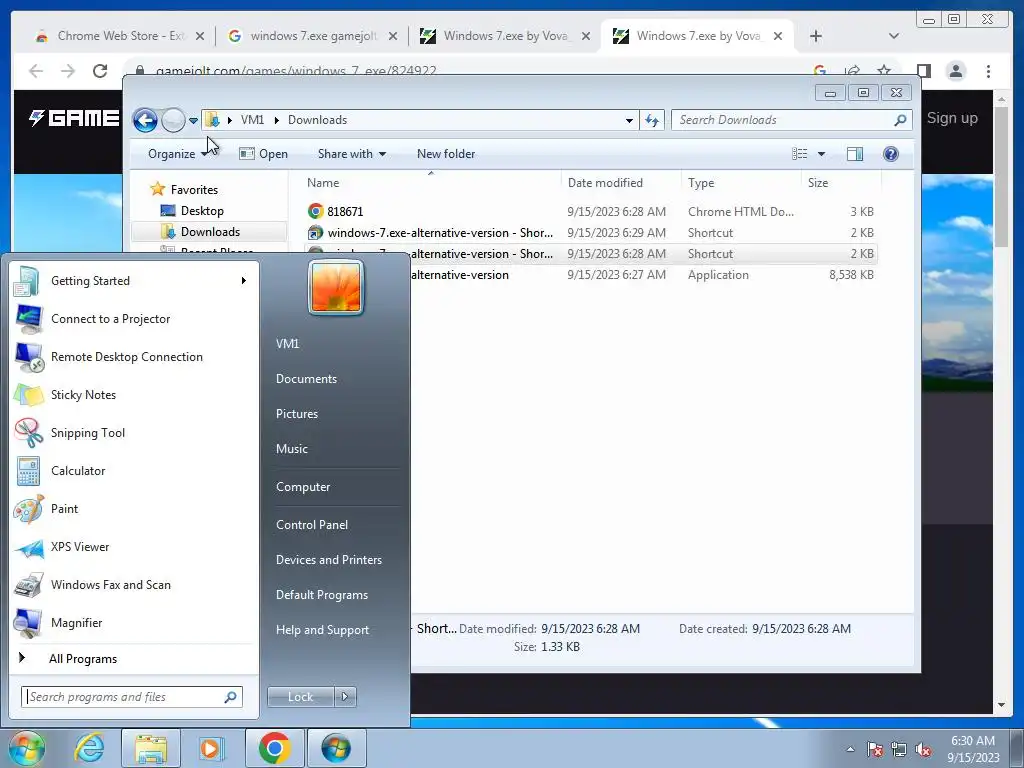Expand Getting Started submenu arrow
This screenshot has height=768, width=1024.
244,281
